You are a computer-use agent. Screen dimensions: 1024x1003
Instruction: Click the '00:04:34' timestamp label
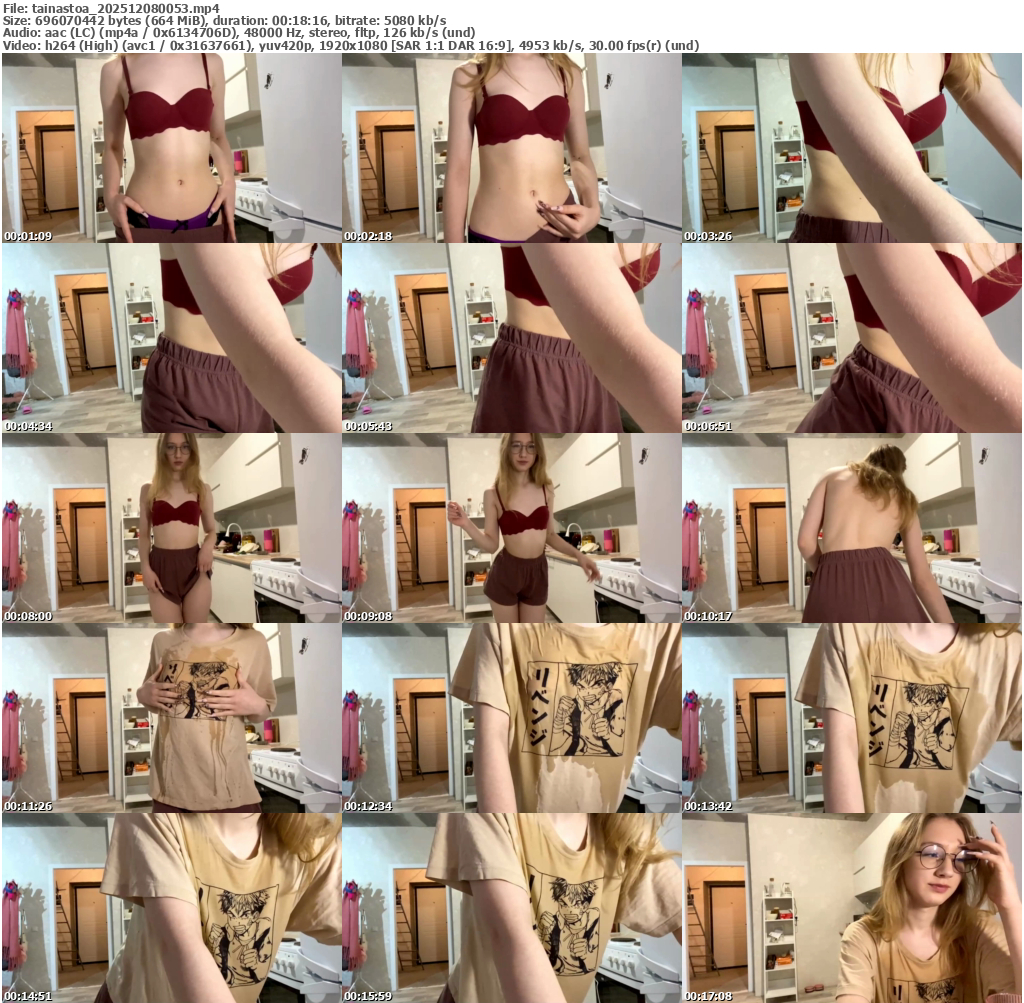pyautogui.click(x=27, y=426)
